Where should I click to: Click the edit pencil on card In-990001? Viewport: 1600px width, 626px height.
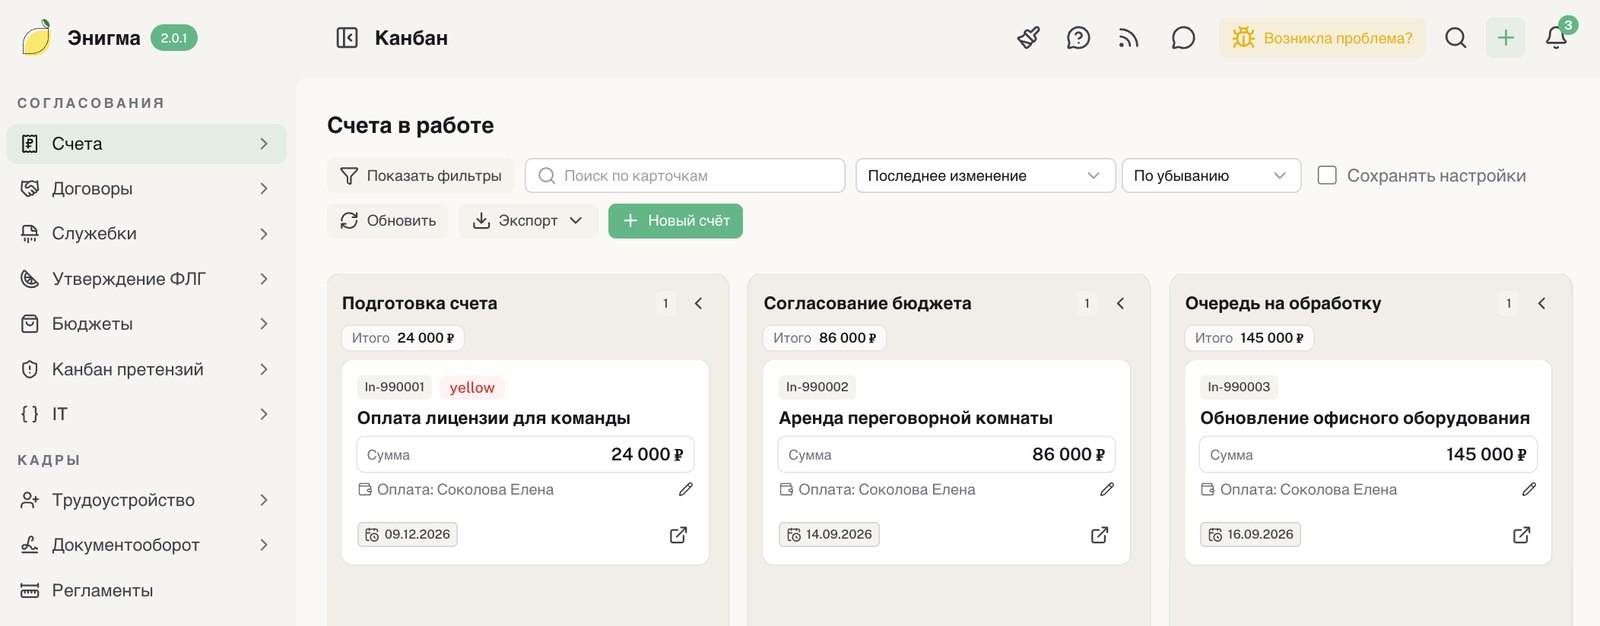(686, 489)
